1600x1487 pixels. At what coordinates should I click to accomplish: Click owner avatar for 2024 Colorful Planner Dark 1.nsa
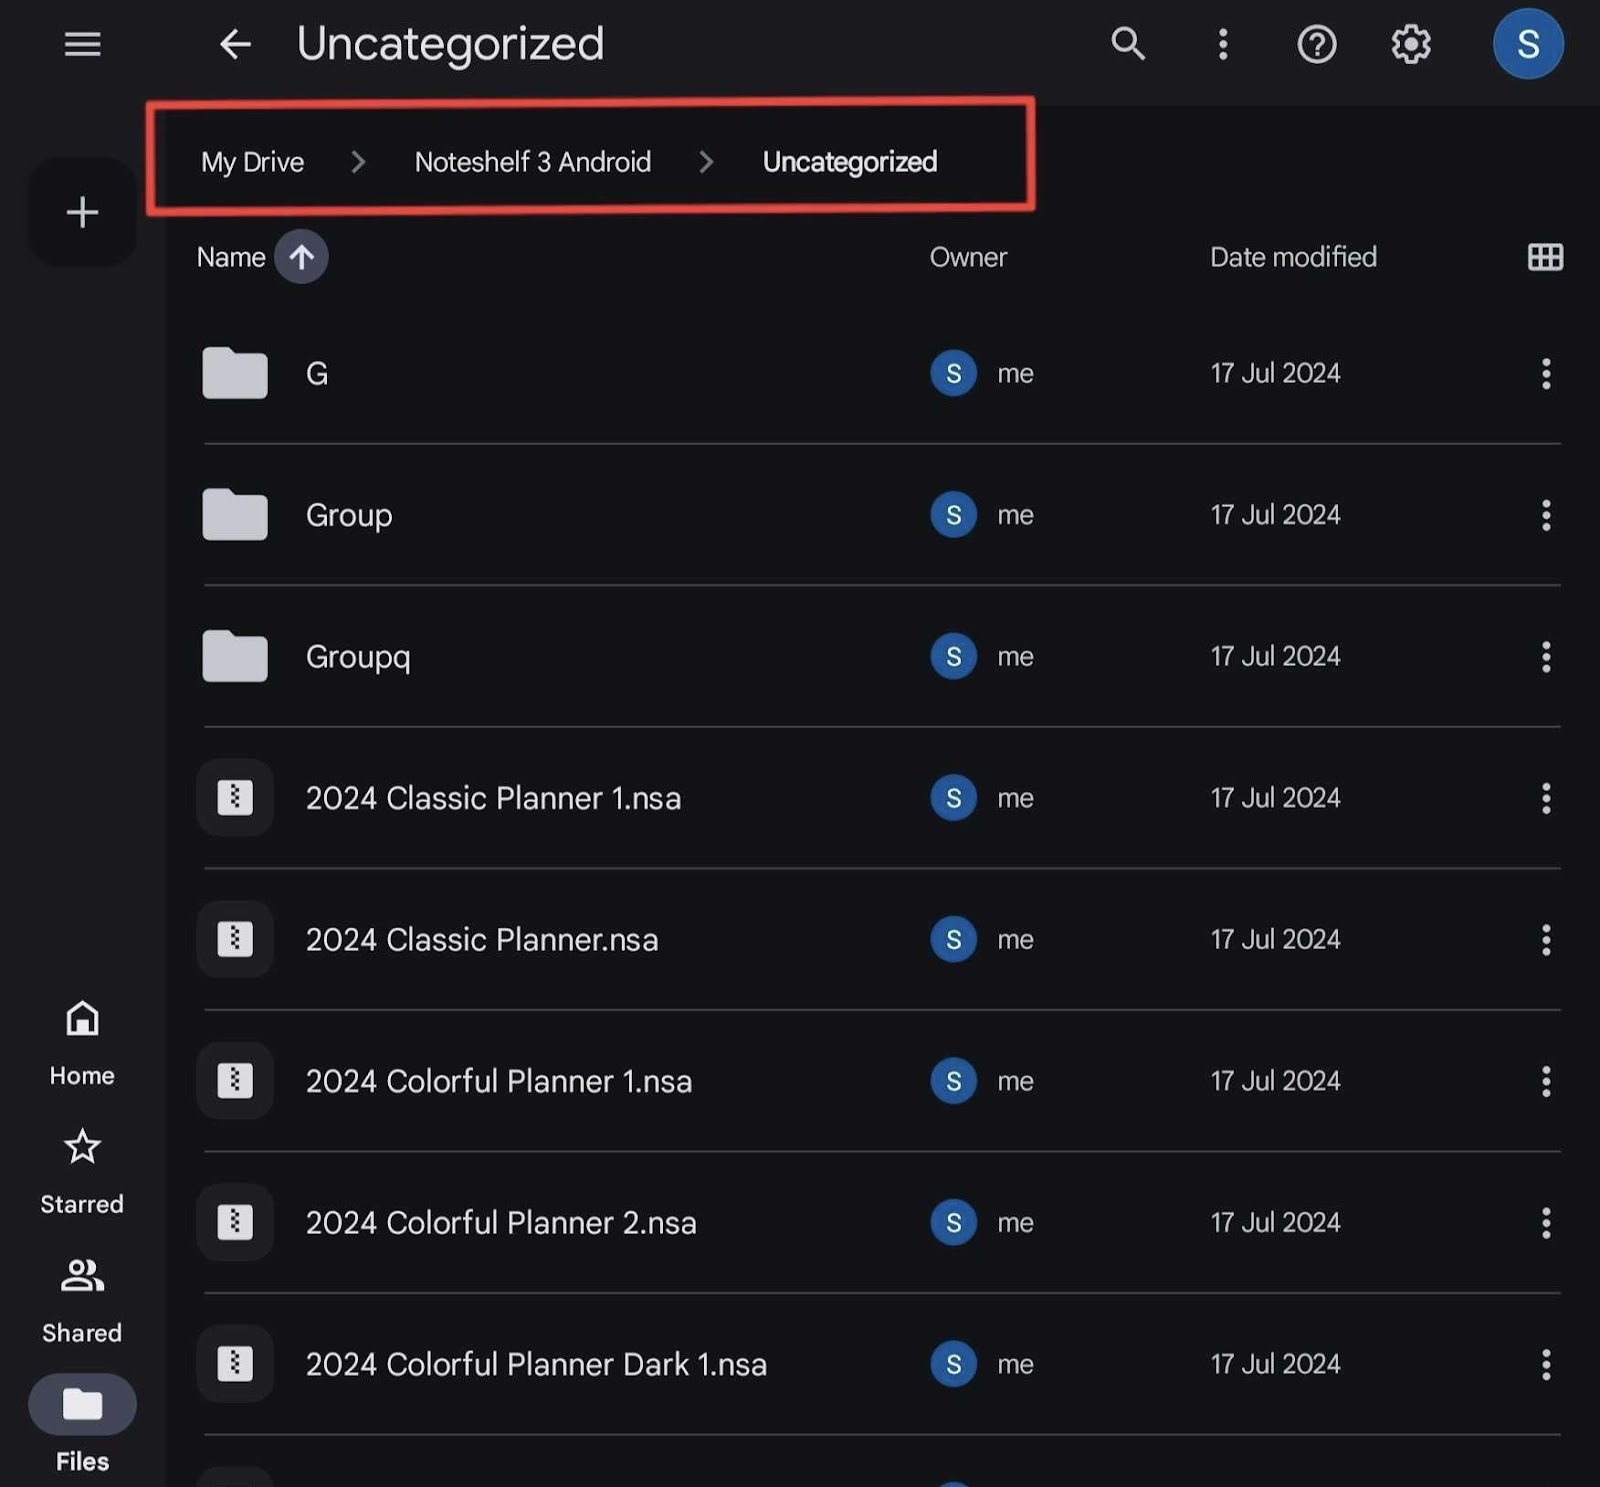(x=953, y=1364)
